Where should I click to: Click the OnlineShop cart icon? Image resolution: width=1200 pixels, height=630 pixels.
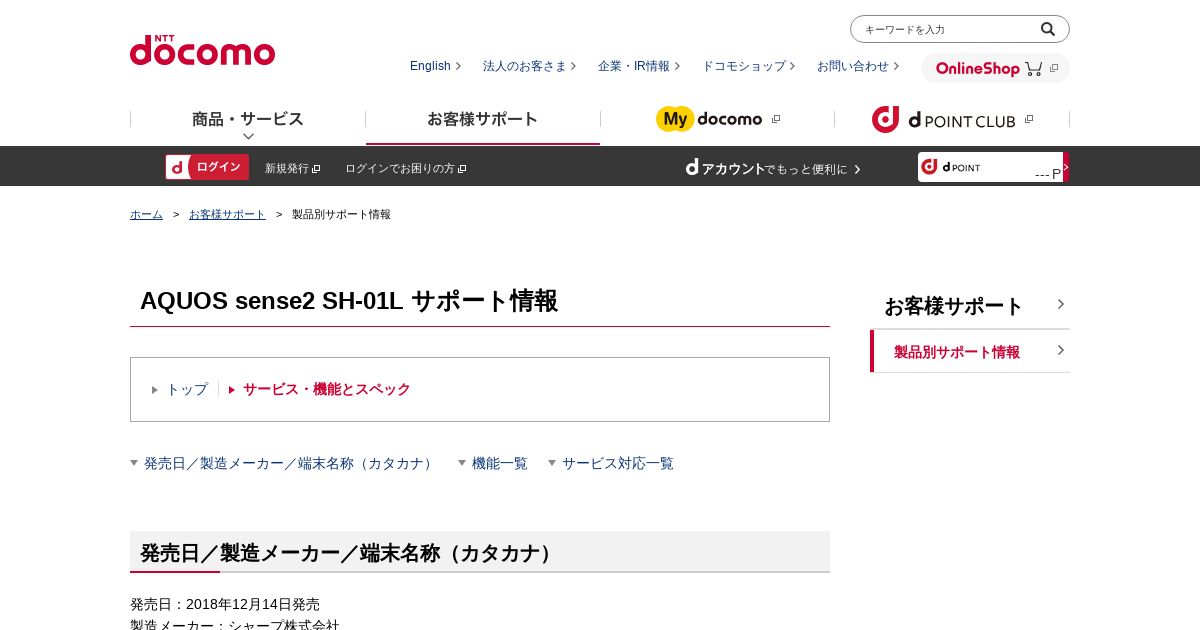1033,69
